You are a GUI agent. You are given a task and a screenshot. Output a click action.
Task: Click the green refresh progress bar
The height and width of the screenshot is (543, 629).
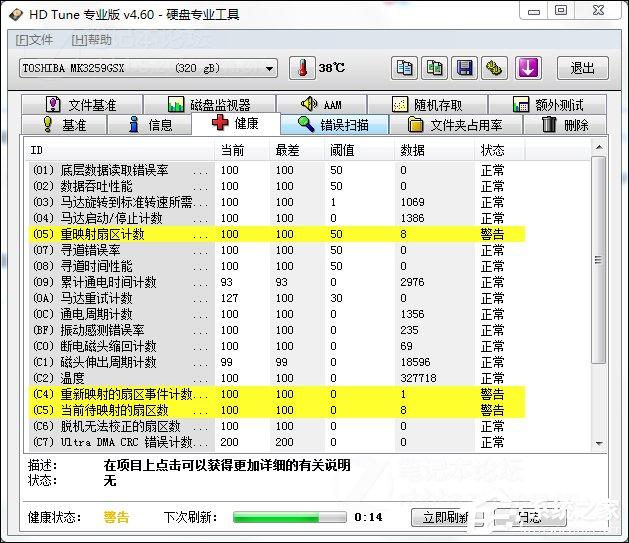tap(290, 517)
